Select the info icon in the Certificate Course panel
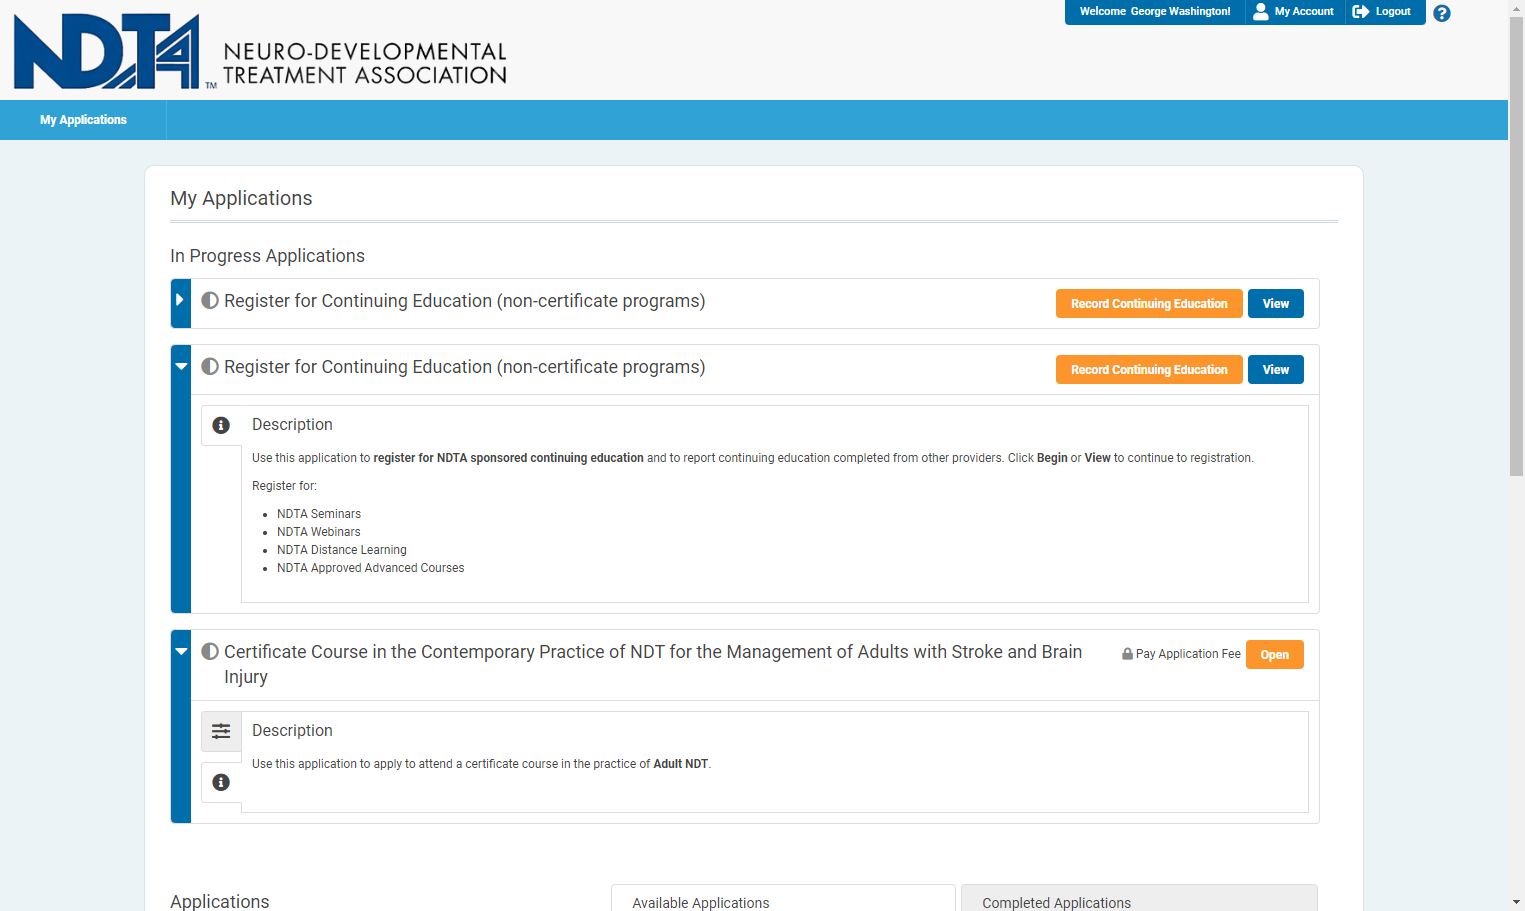This screenshot has height=911, width=1525. 221,782
